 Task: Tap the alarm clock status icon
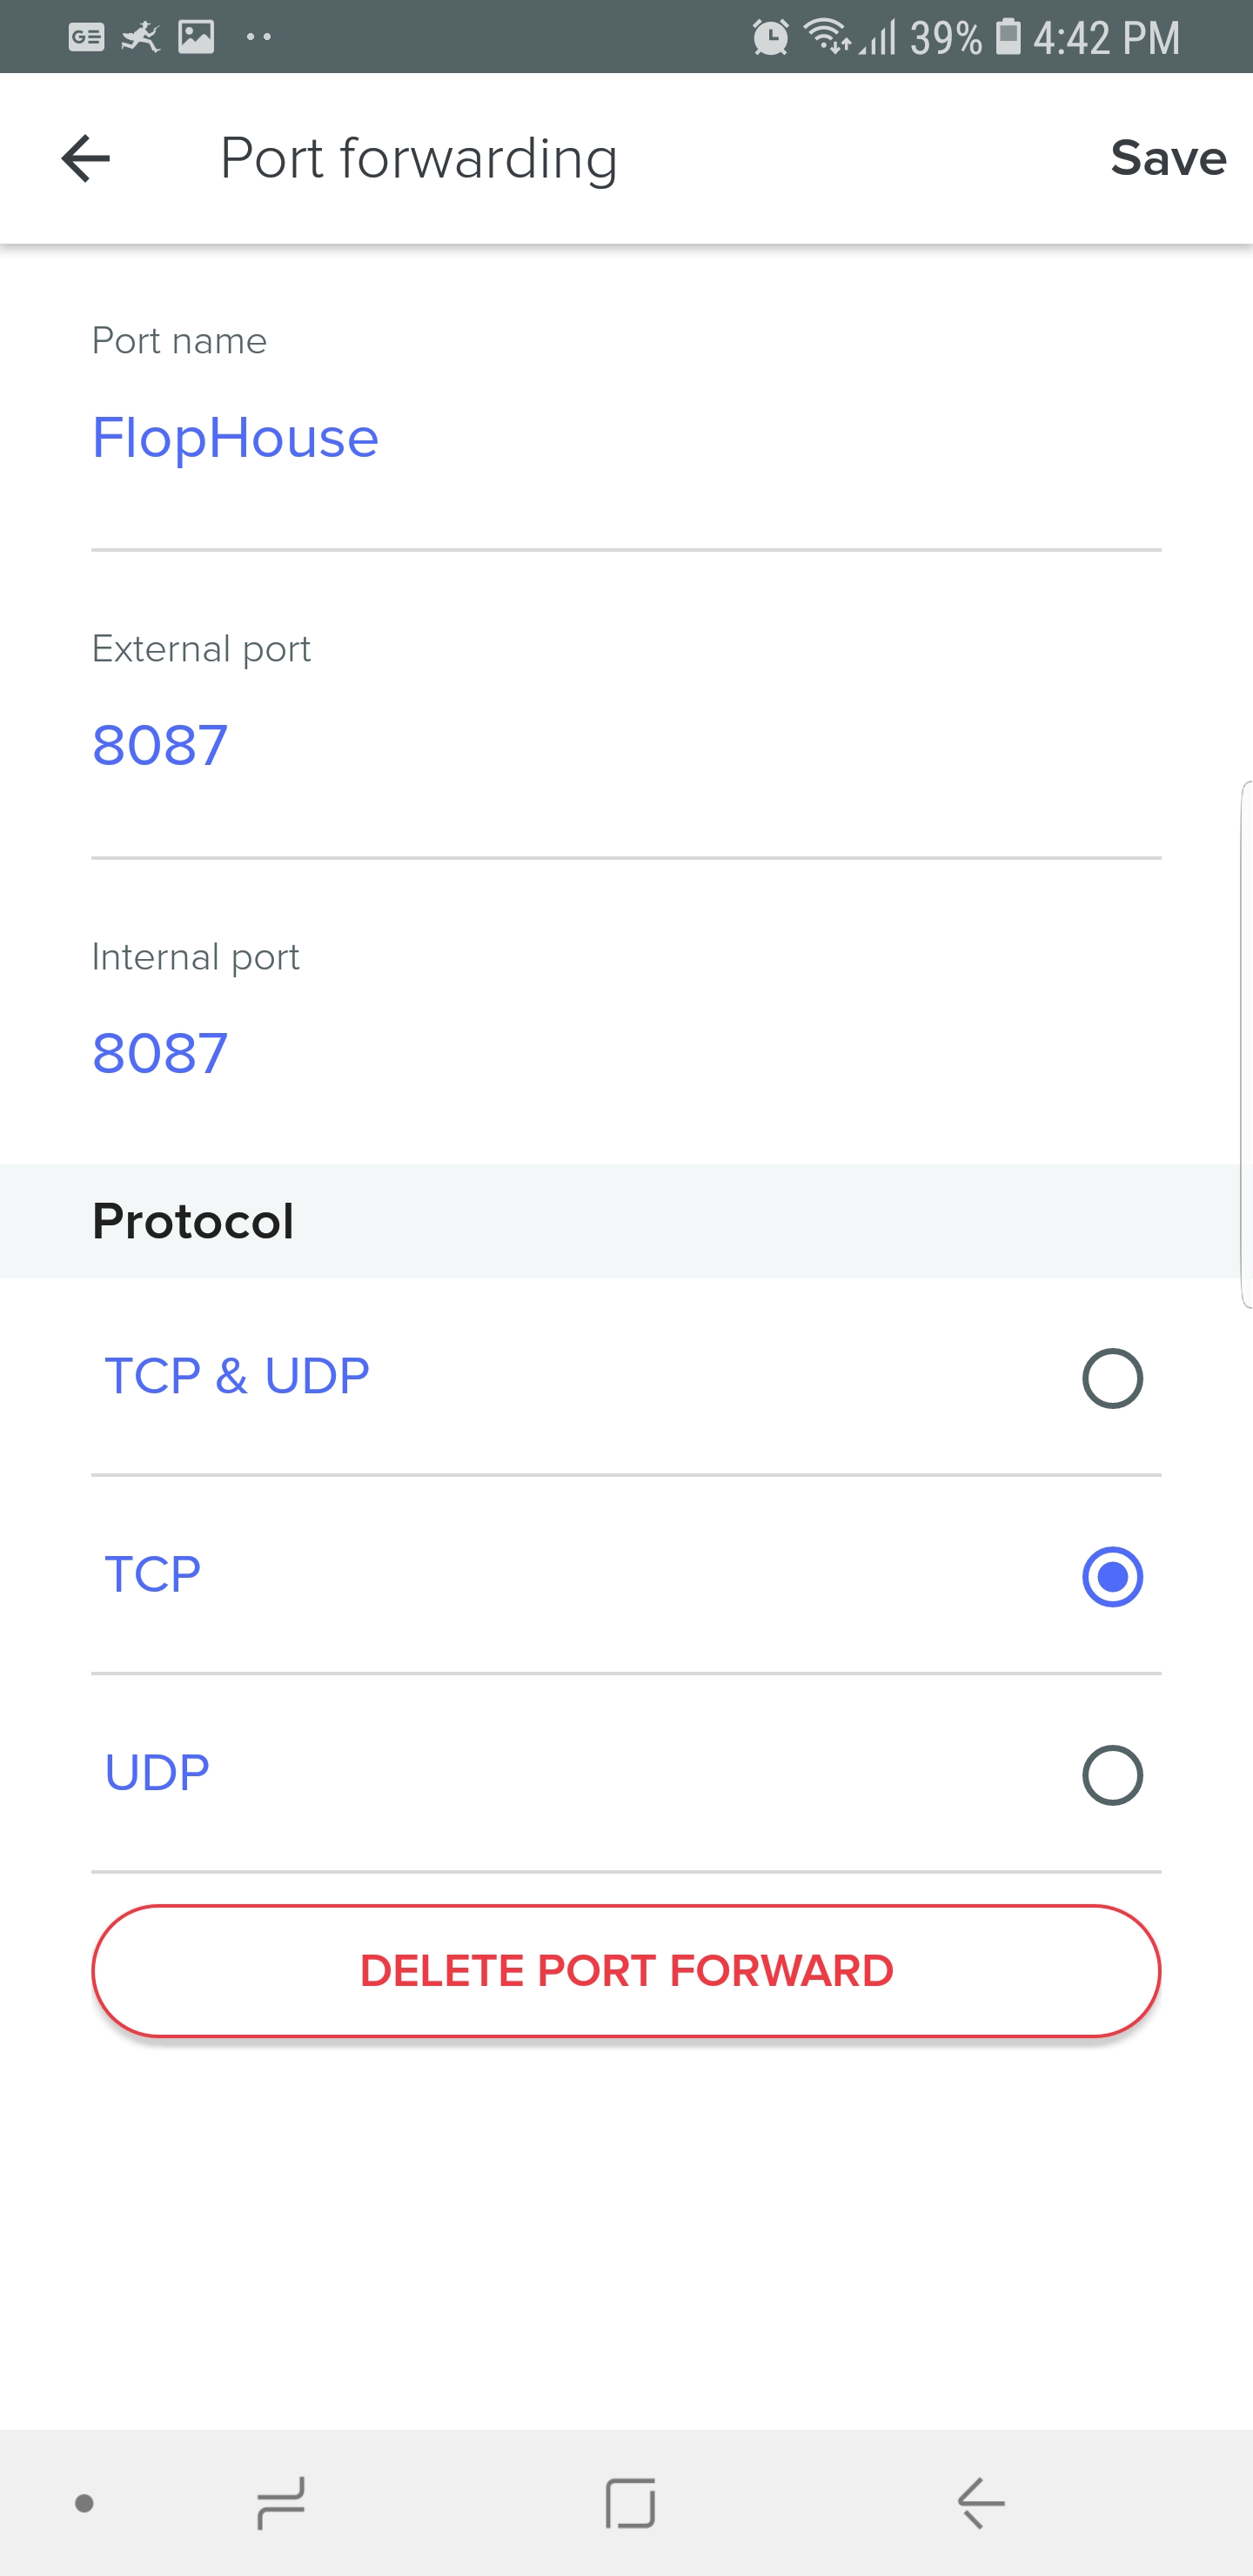pos(770,38)
